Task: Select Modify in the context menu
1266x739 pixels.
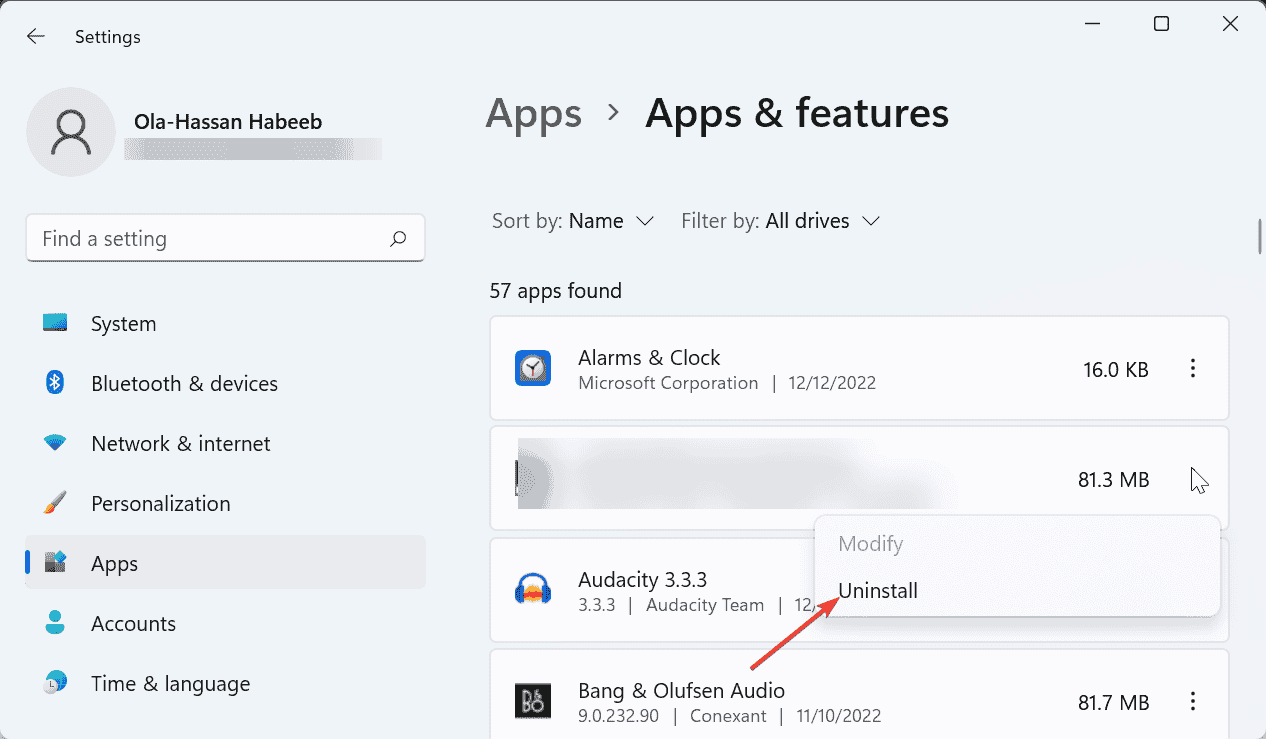Action: pyautogui.click(x=870, y=544)
